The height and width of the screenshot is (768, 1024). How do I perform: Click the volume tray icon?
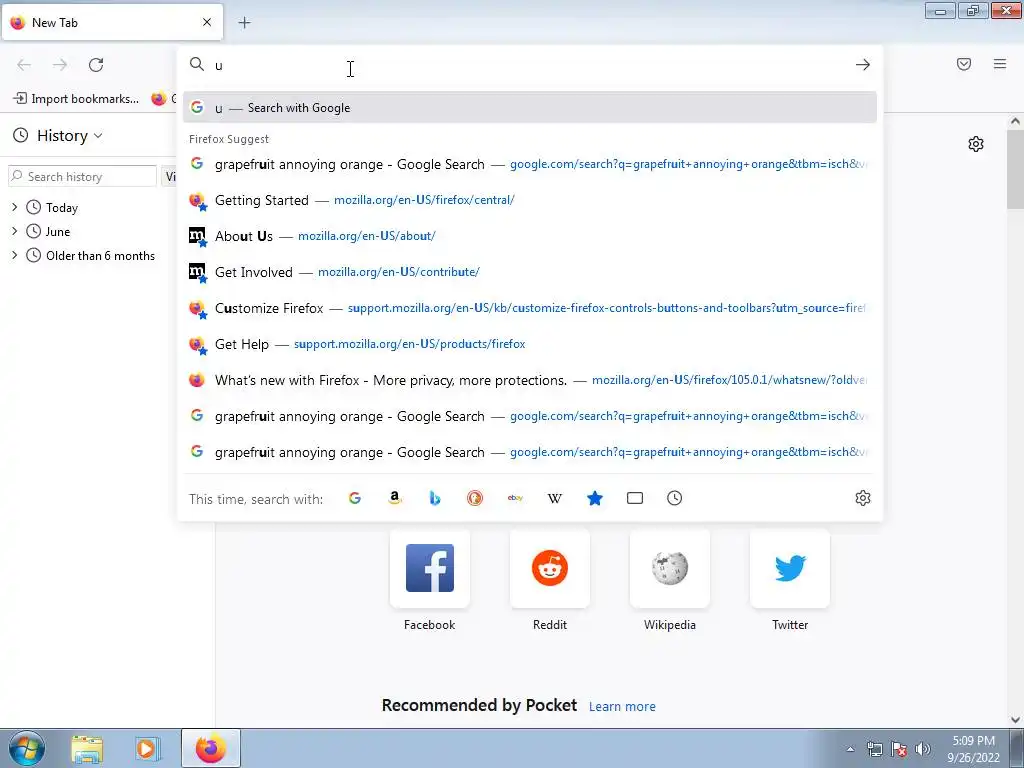pos(922,749)
